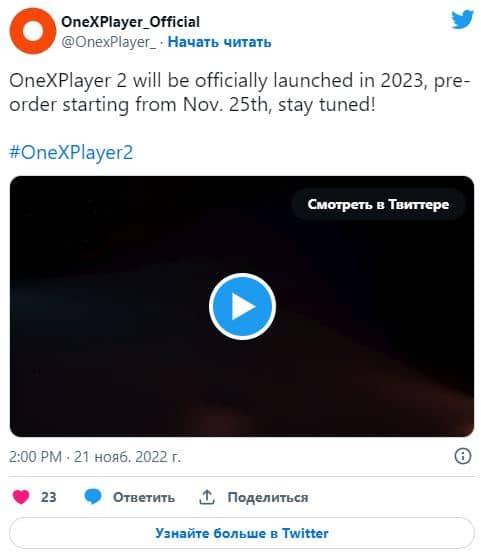Screen dimensions: 481x558
Task: Click the tweet text about OneXPlayer 2 launch
Action: click(x=240, y=93)
